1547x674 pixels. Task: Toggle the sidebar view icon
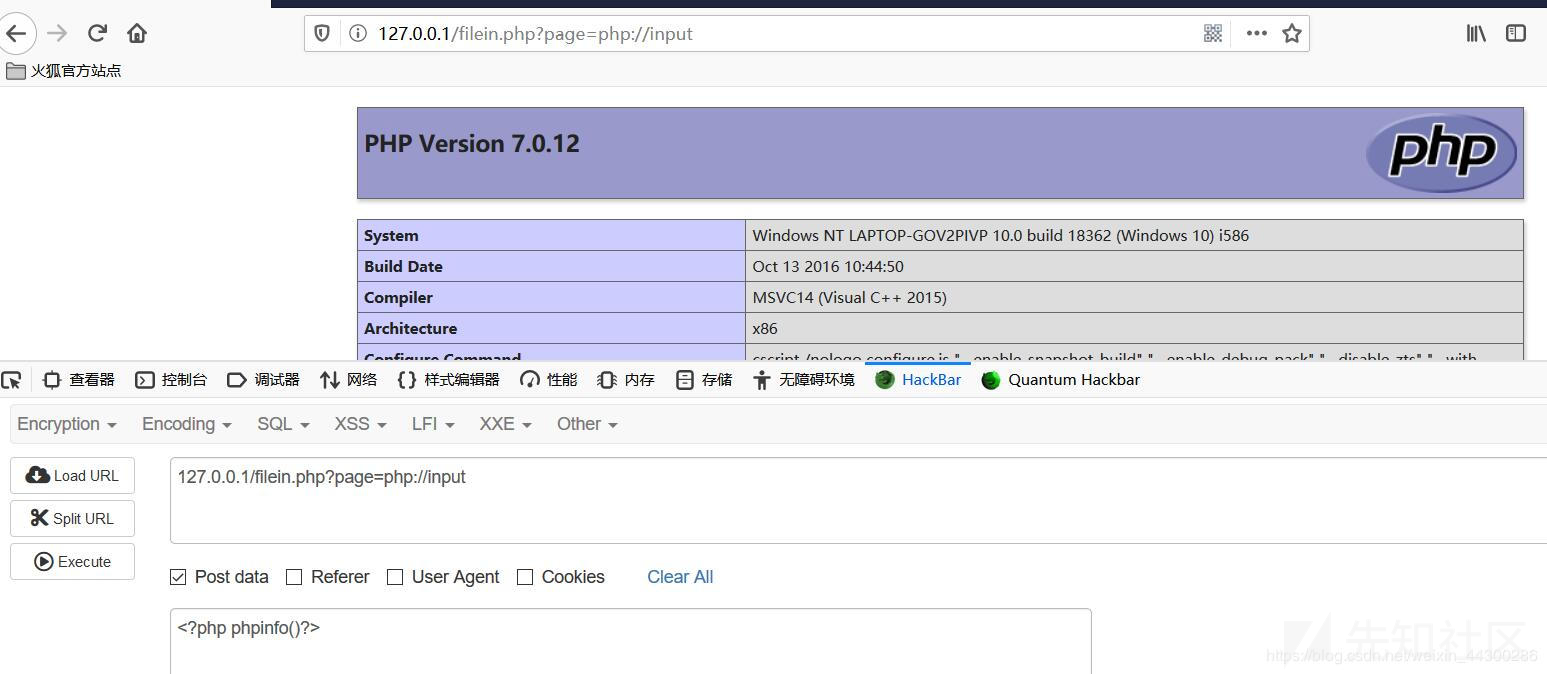pos(1516,33)
